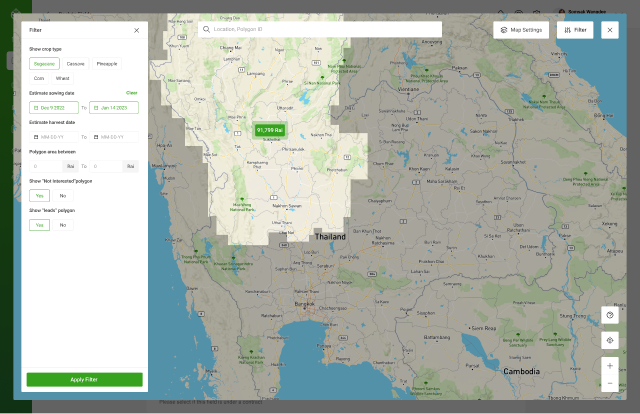Click the 91,799 Rai map marker
640x414 pixels.
(x=270, y=130)
